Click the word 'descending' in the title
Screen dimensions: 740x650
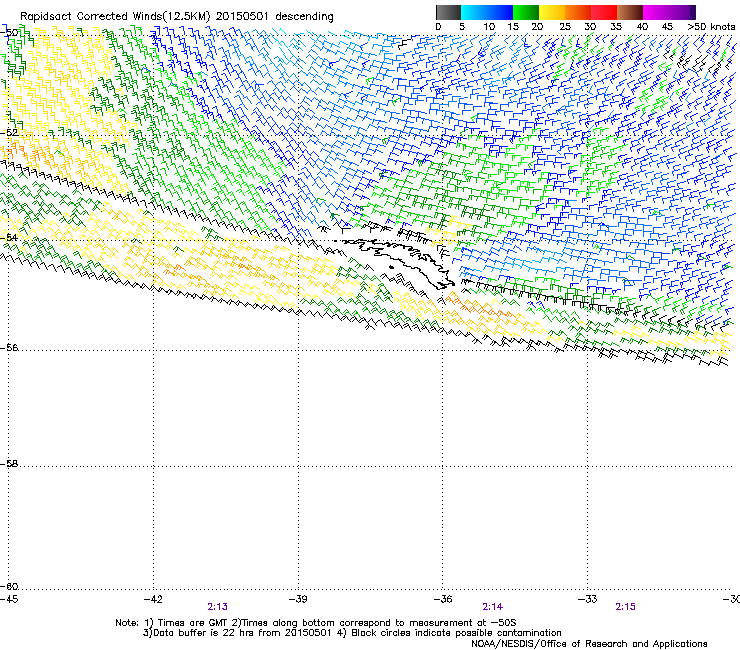point(304,17)
